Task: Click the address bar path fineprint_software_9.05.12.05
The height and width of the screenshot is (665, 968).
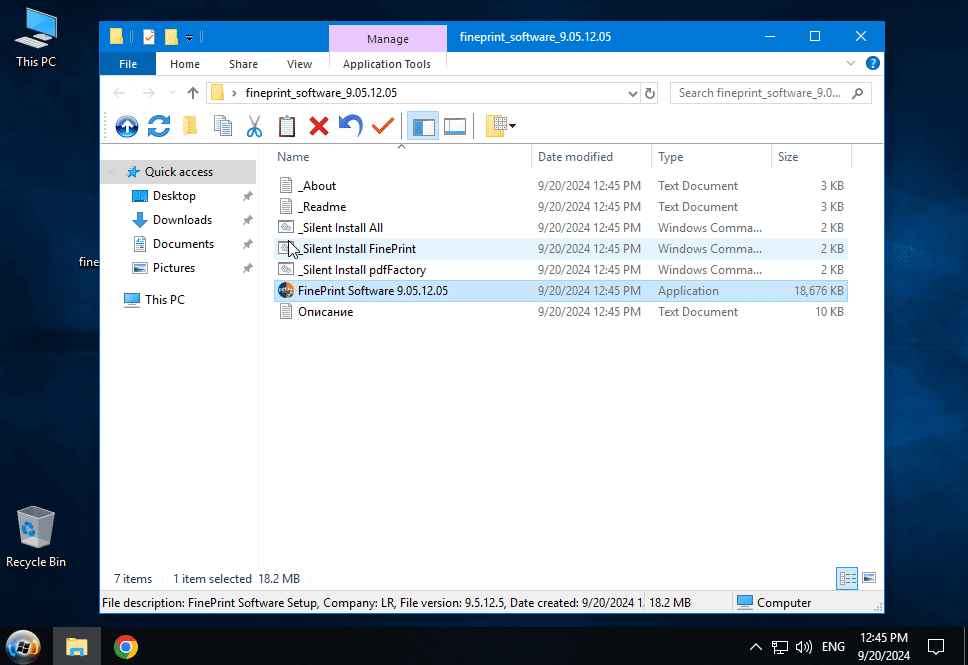Action: point(321,93)
